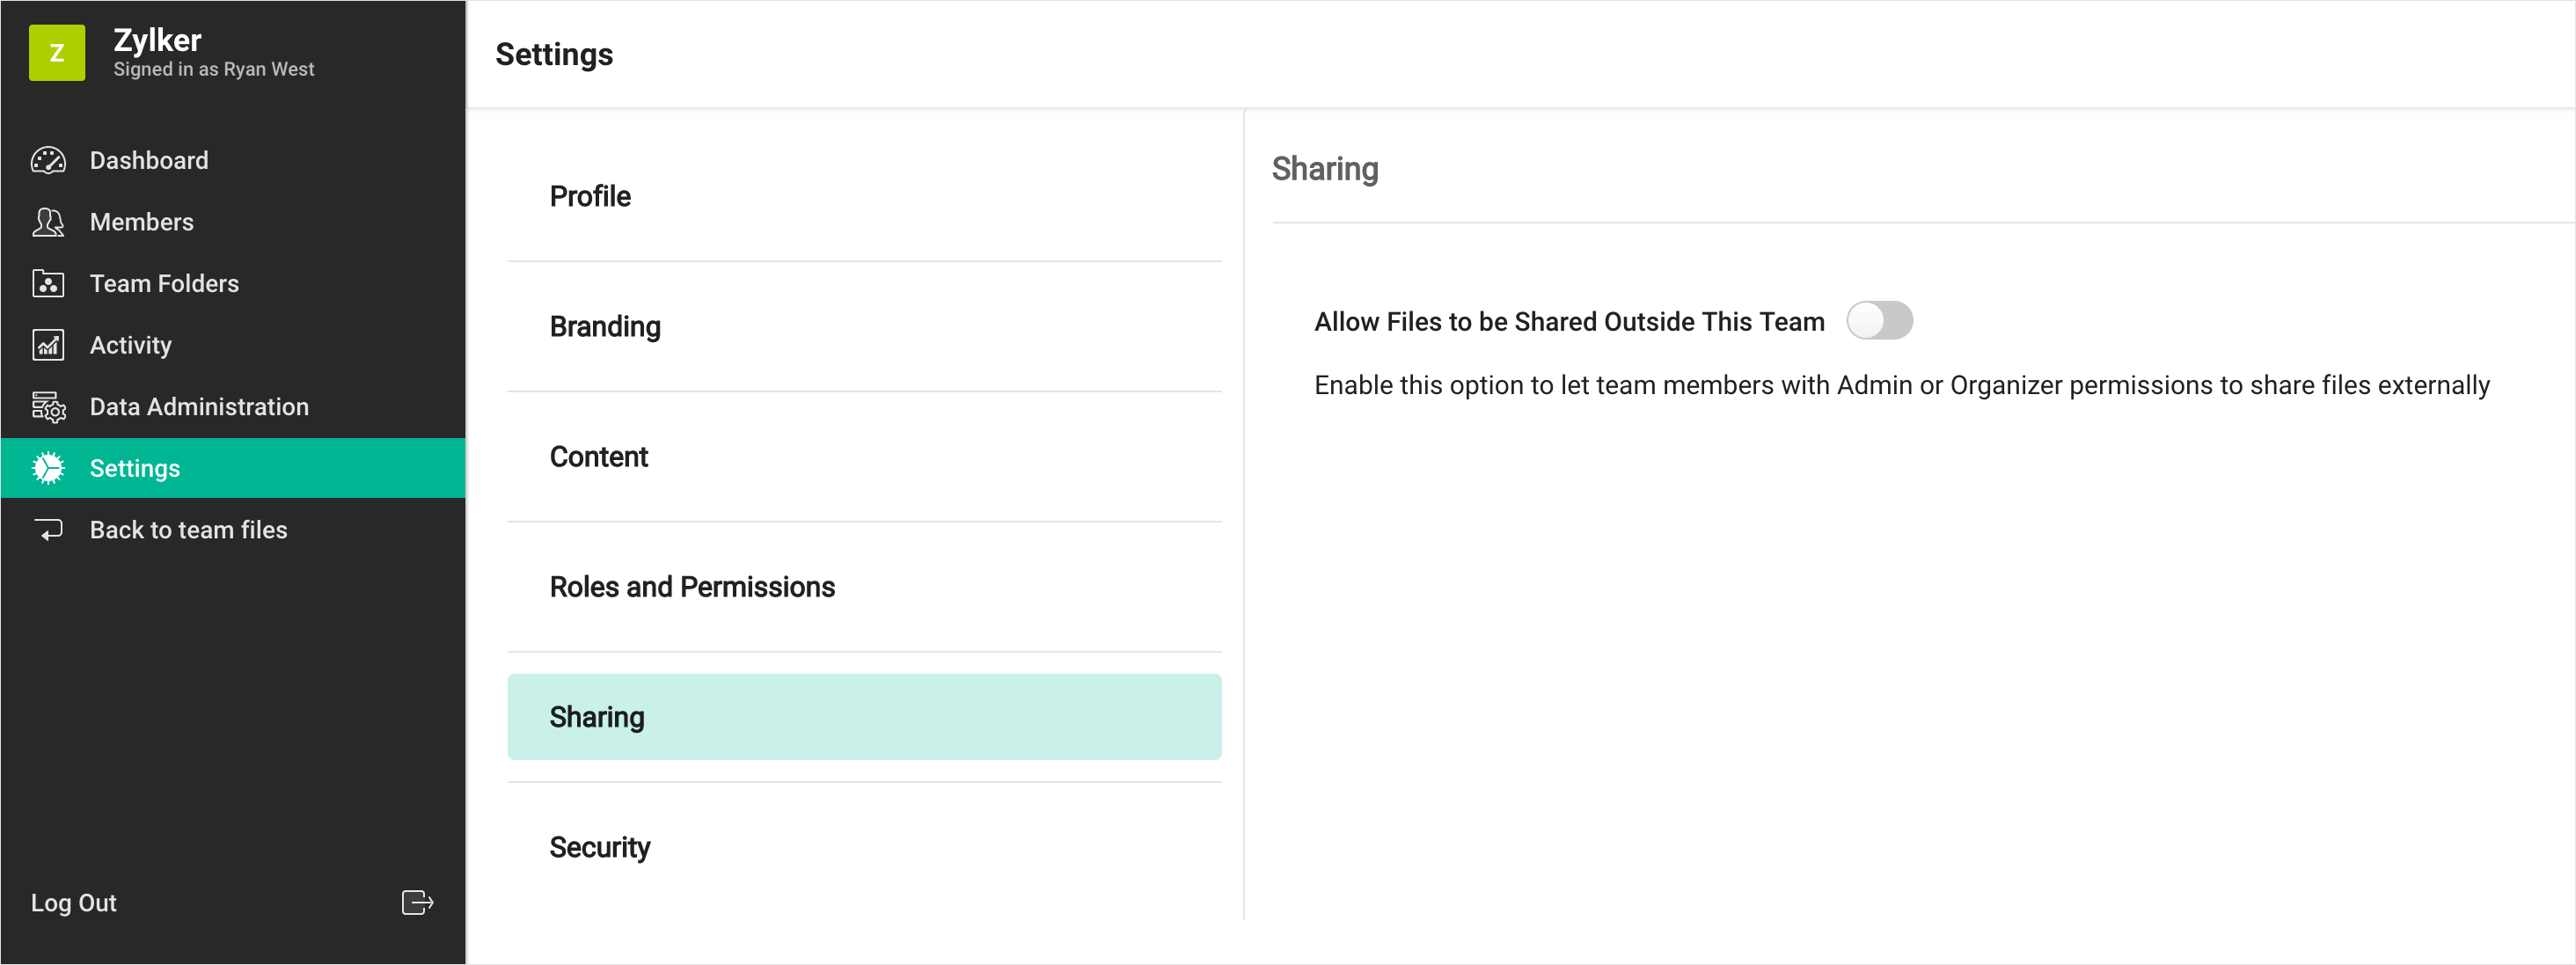Viewport: 2576px width, 965px height.
Task: Click the green Zylker Z logo
Action: (57, 53)
